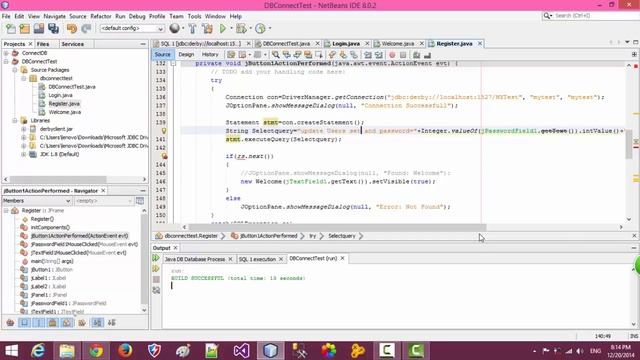640x360 pixels.
Task: Toggle Show Static Members filter in Navigator
Action: coord(39,323)
